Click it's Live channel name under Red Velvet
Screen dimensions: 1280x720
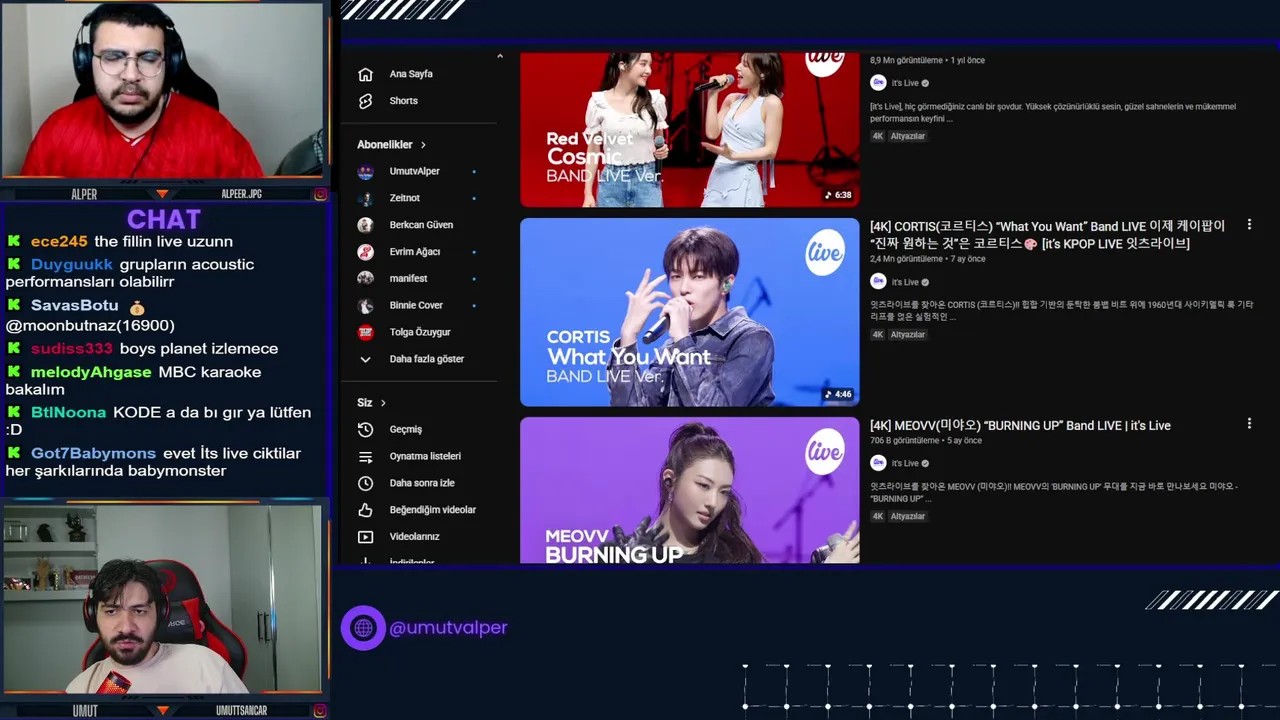pyautogui.click(x=905, y=83)
